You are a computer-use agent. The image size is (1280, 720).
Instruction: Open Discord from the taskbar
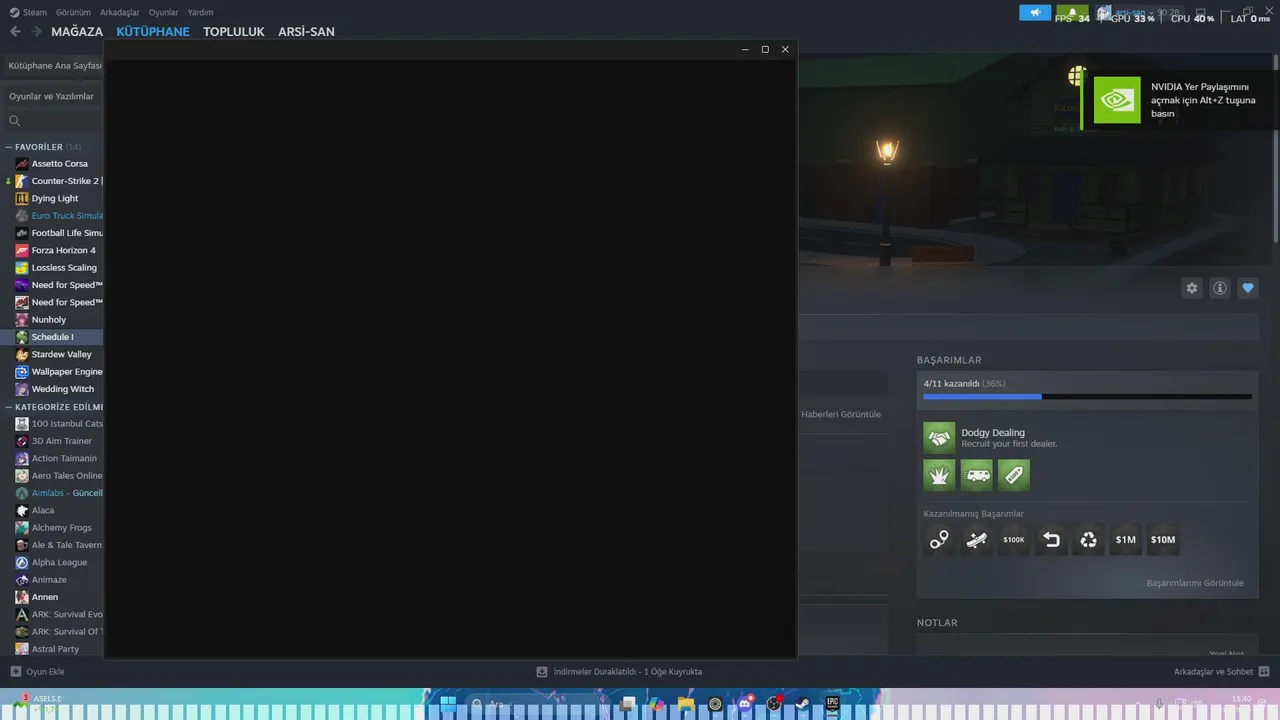point(744,704)
